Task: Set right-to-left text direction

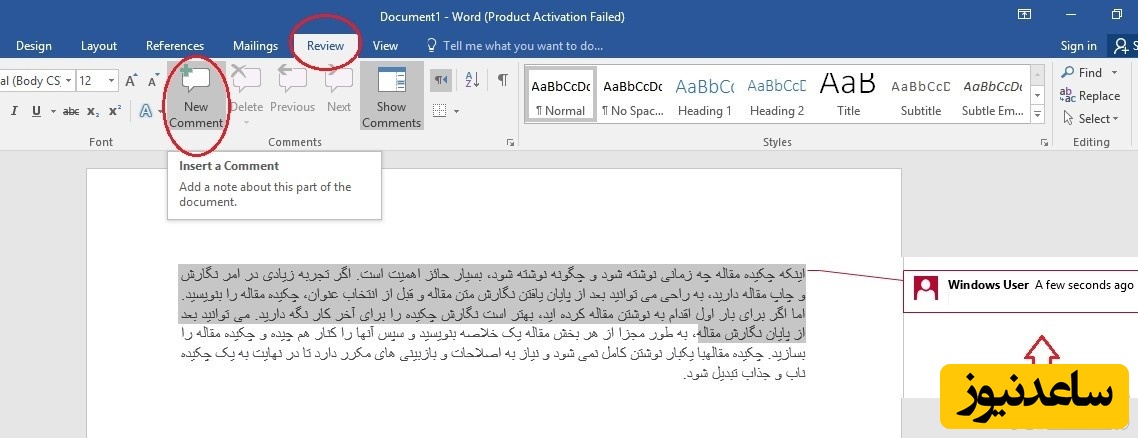Action: (441, 80)
